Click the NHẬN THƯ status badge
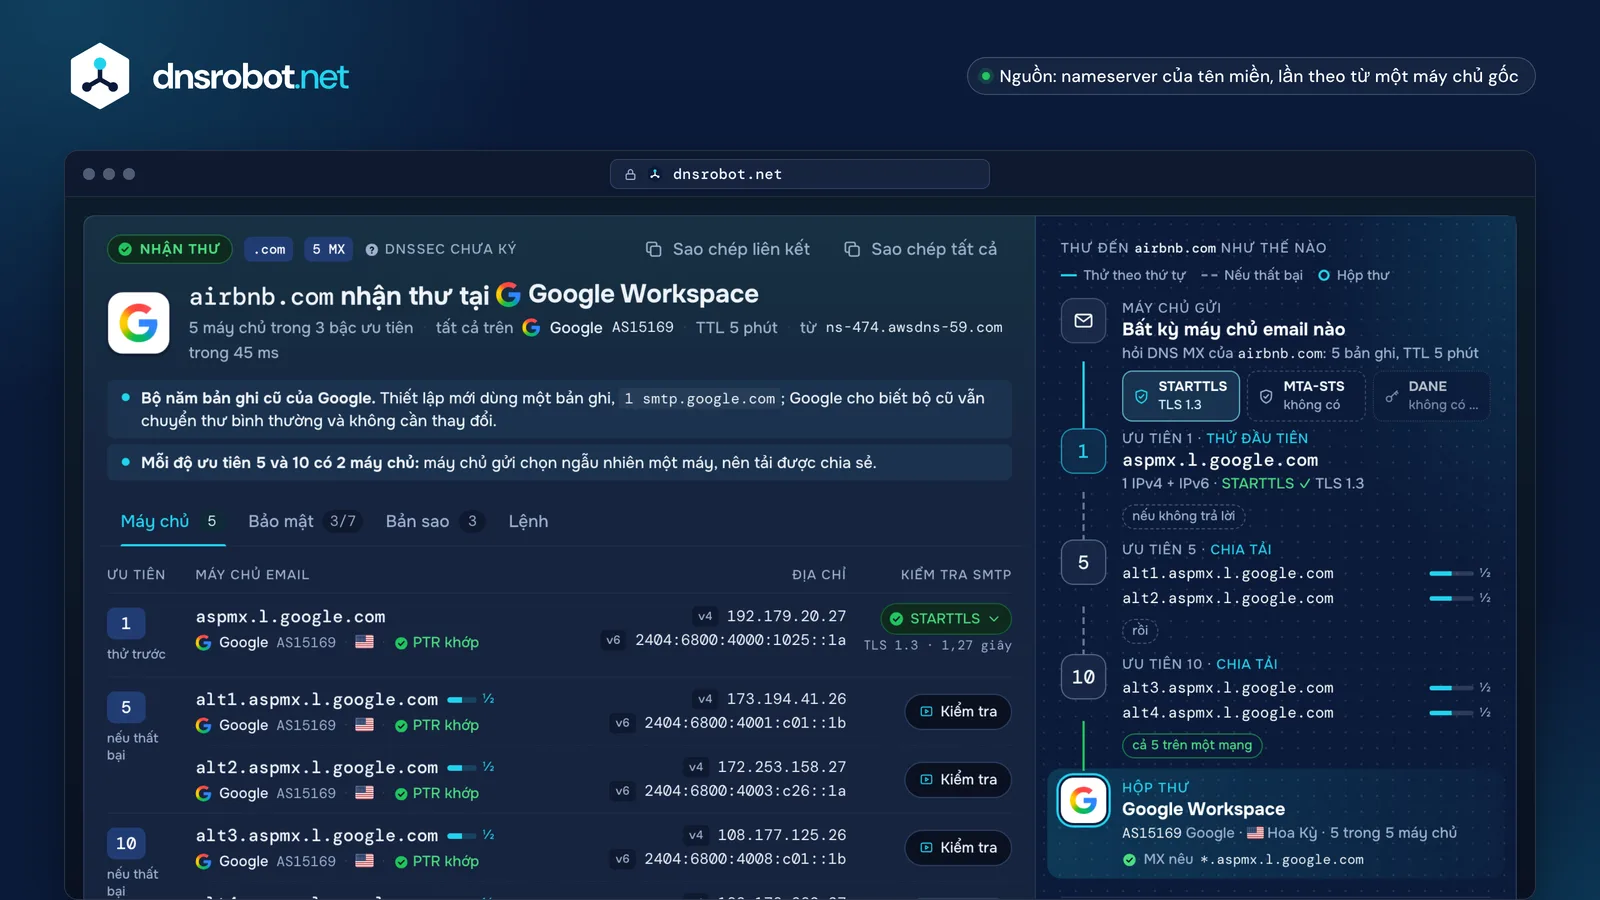Screen dimensions: 1600x900 170,249
